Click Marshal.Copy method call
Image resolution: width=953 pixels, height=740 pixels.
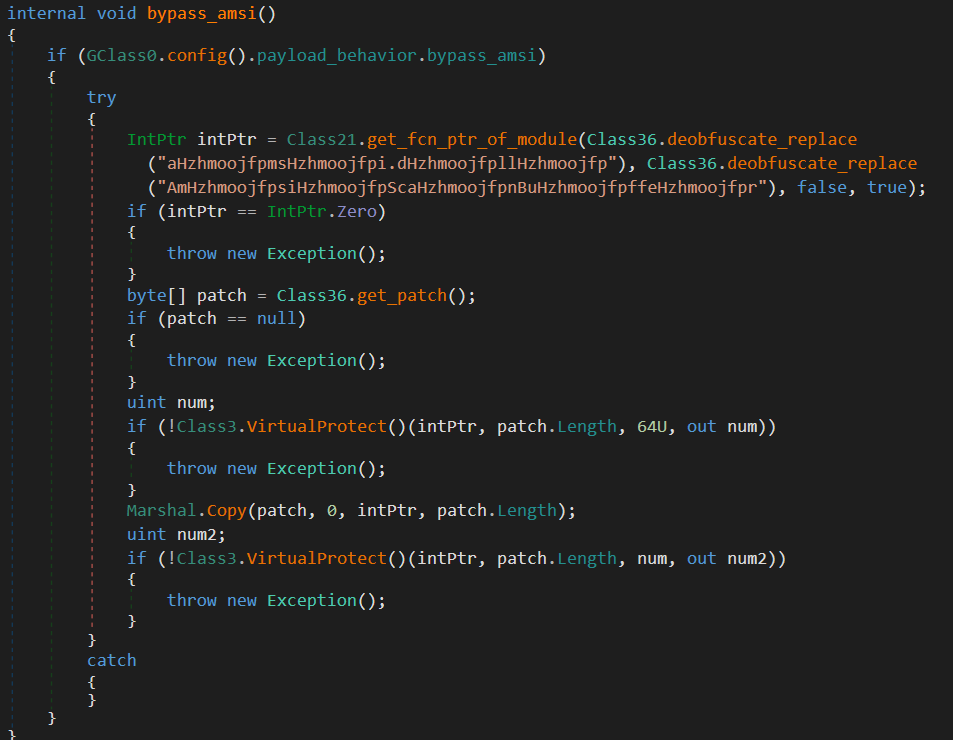pyautogui.click(x=186, y=511)
